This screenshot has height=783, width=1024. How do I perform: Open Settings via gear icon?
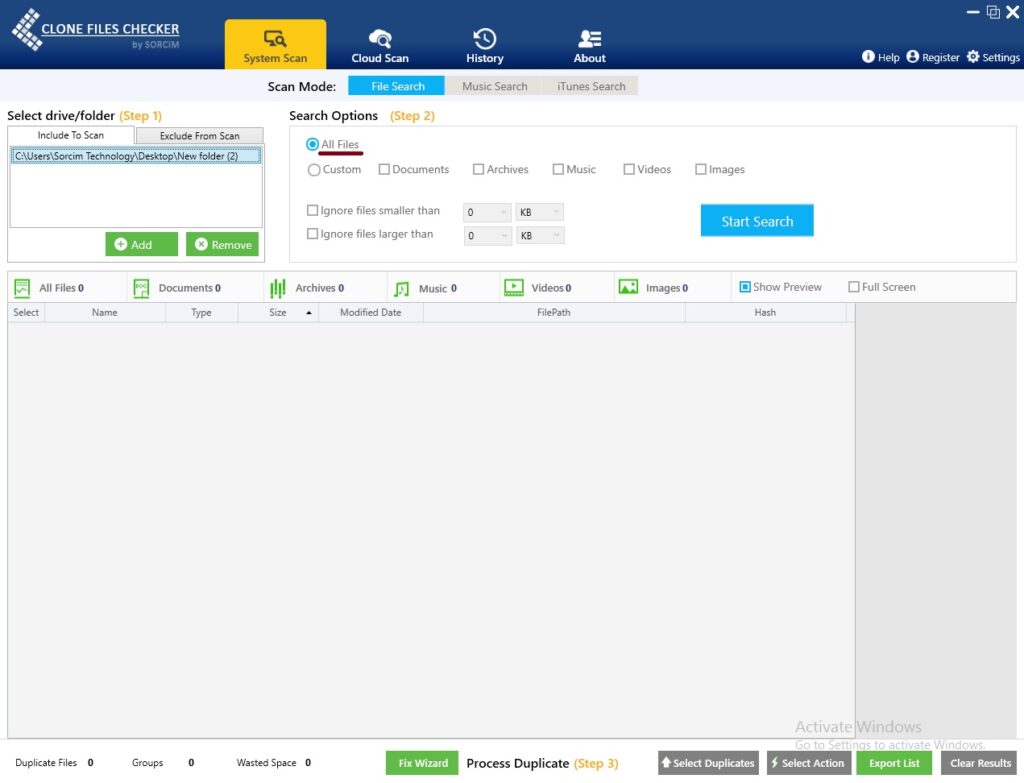tap(973, 57)
